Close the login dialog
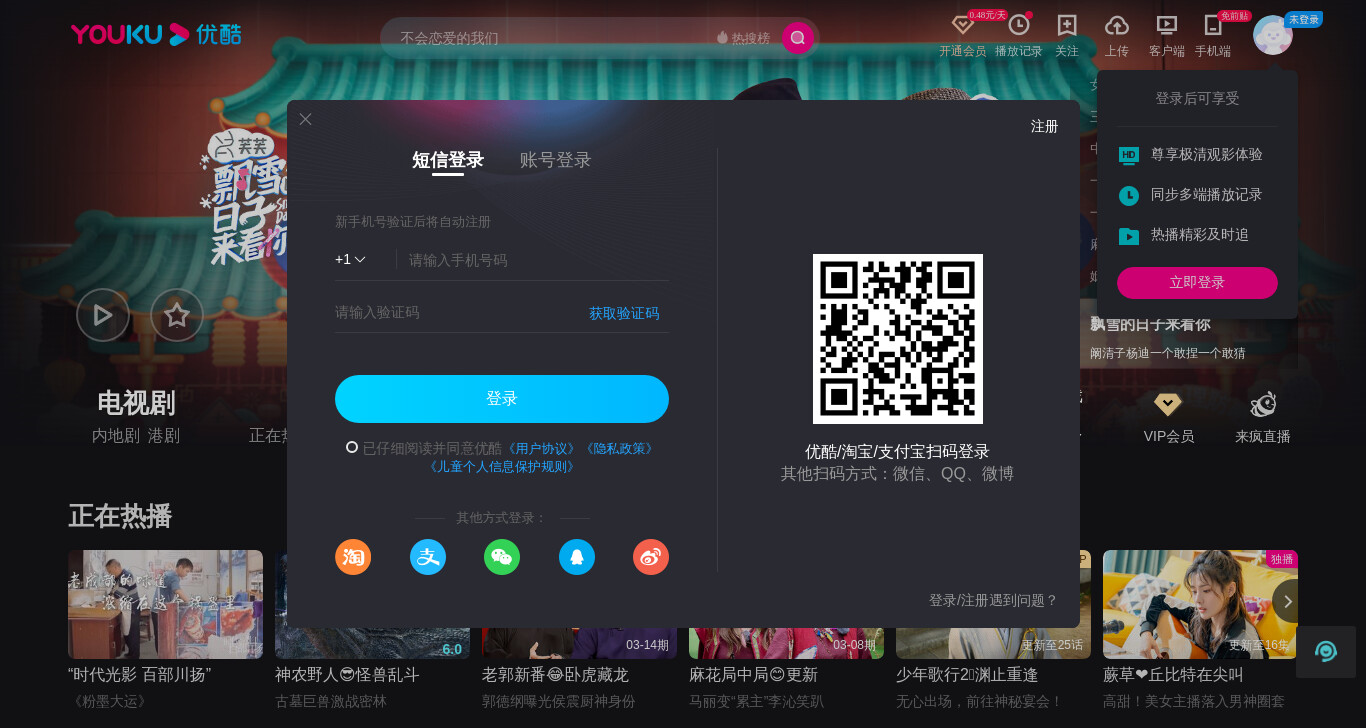 (305, 119)
